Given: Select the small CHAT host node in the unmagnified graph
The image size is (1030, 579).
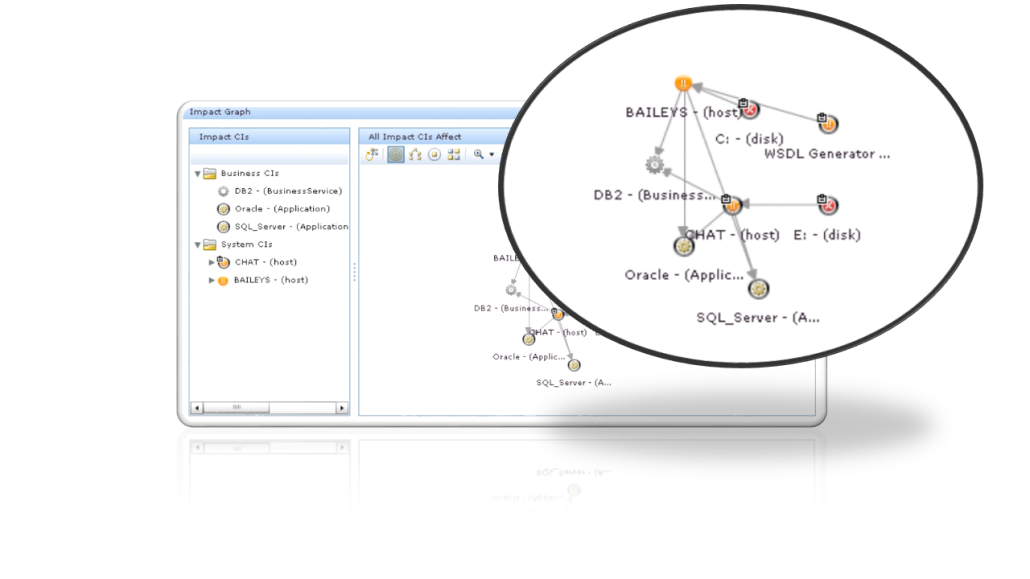Looking at the screenshot, I should point(558,314).
